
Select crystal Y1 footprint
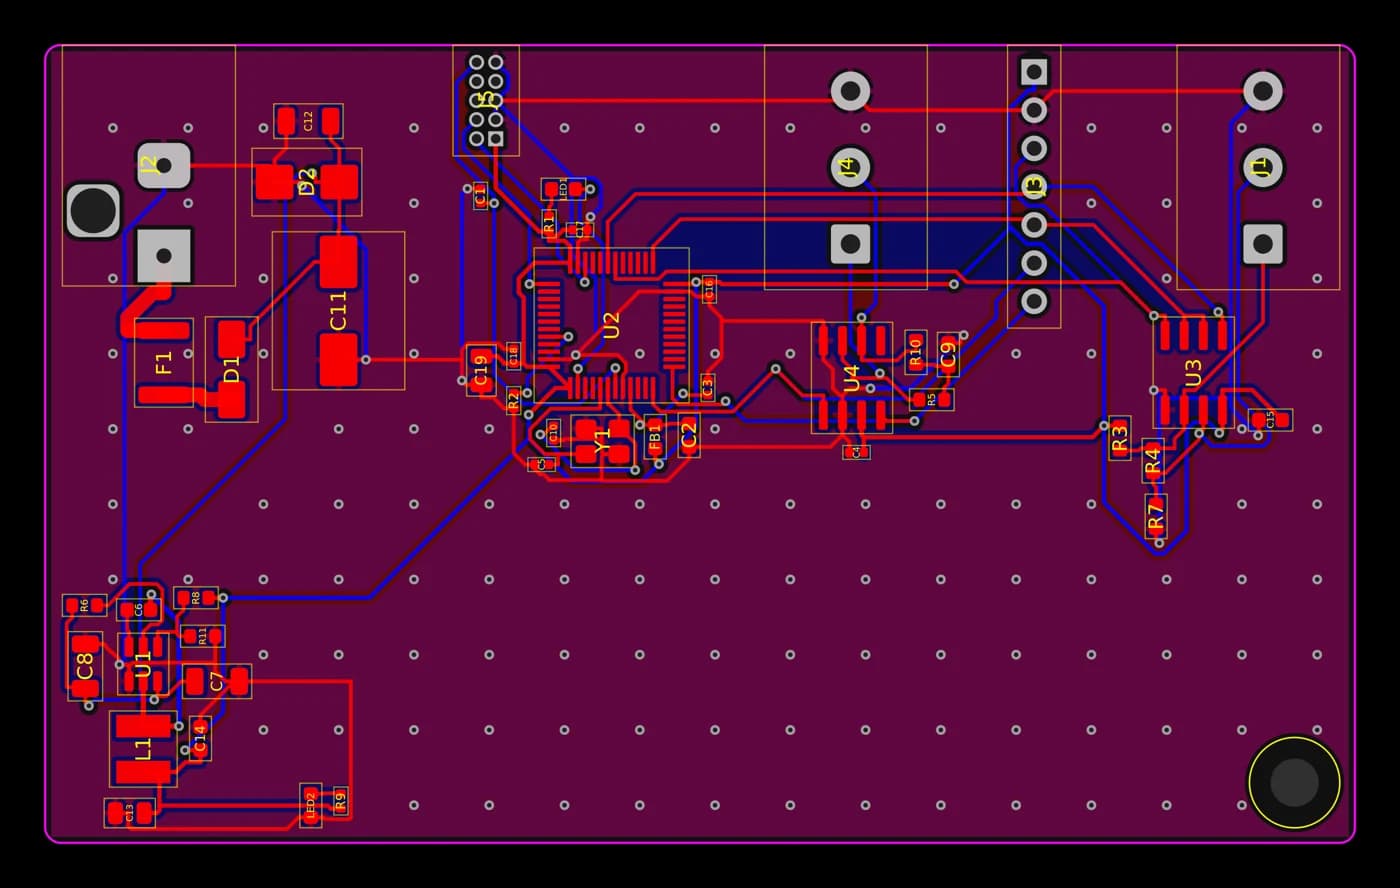602,441
